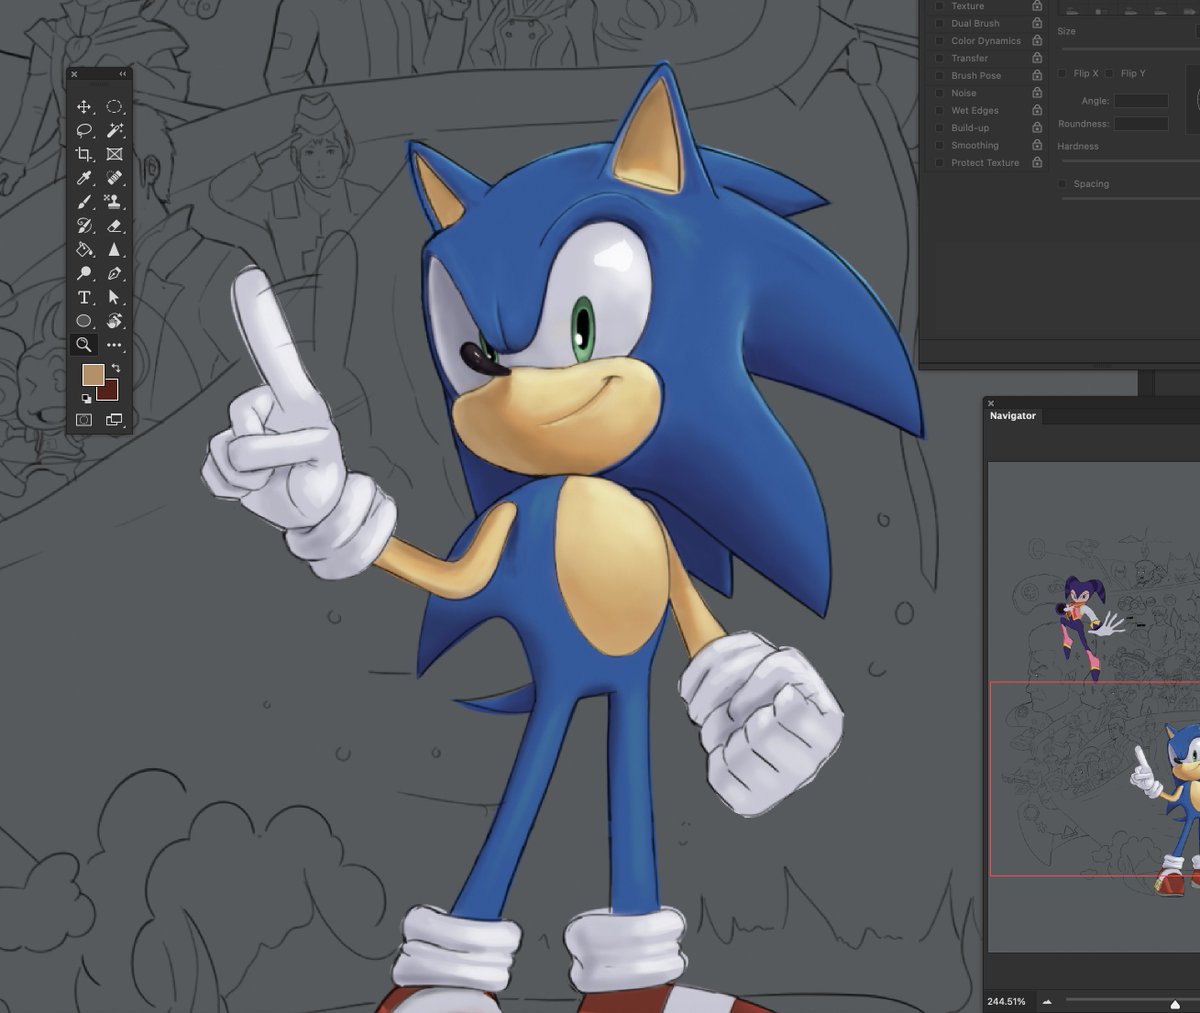
Task: Select the History Brush tool
Action: point(84,226)
